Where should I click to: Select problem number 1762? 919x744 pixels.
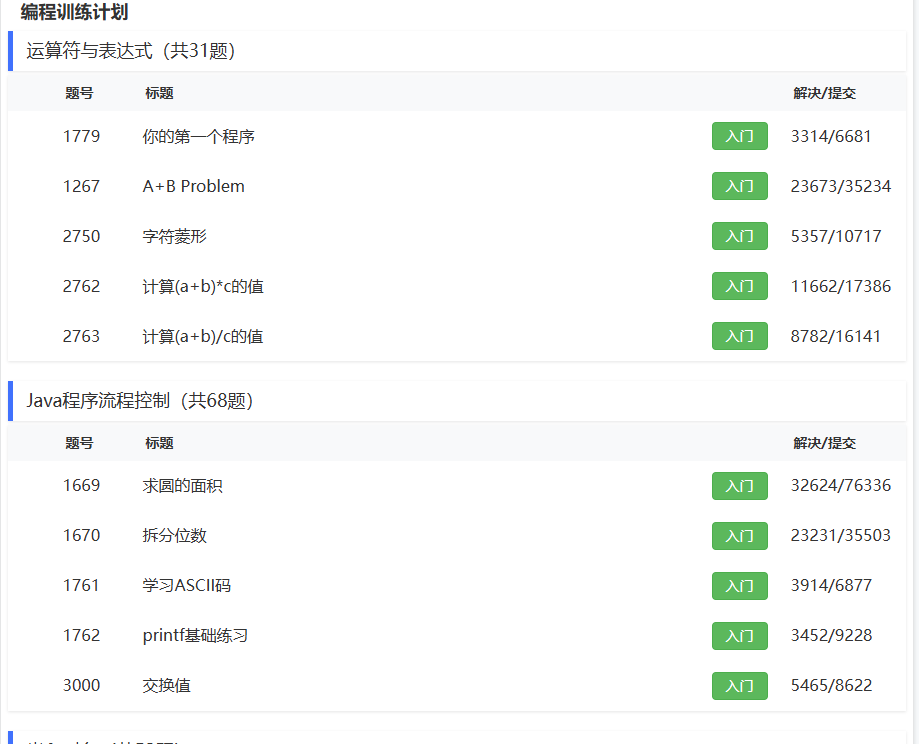(x=81, y=635)
